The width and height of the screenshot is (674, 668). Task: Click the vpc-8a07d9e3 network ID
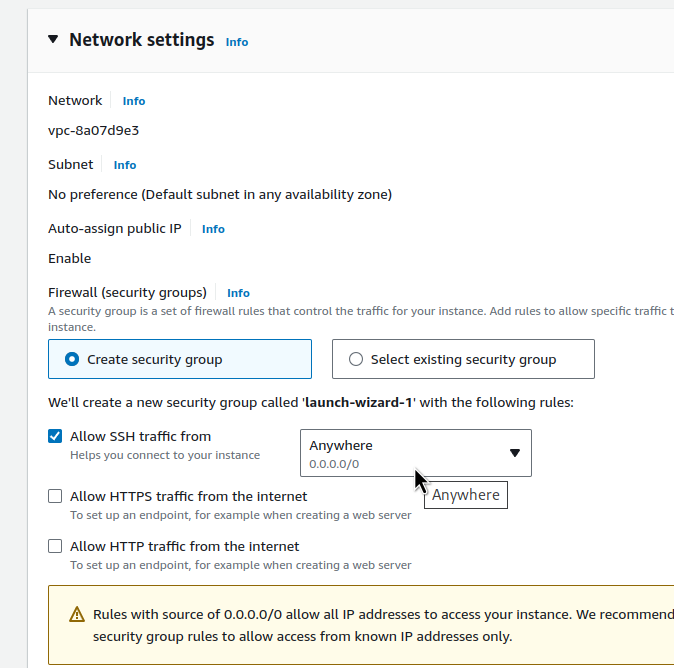94,130
